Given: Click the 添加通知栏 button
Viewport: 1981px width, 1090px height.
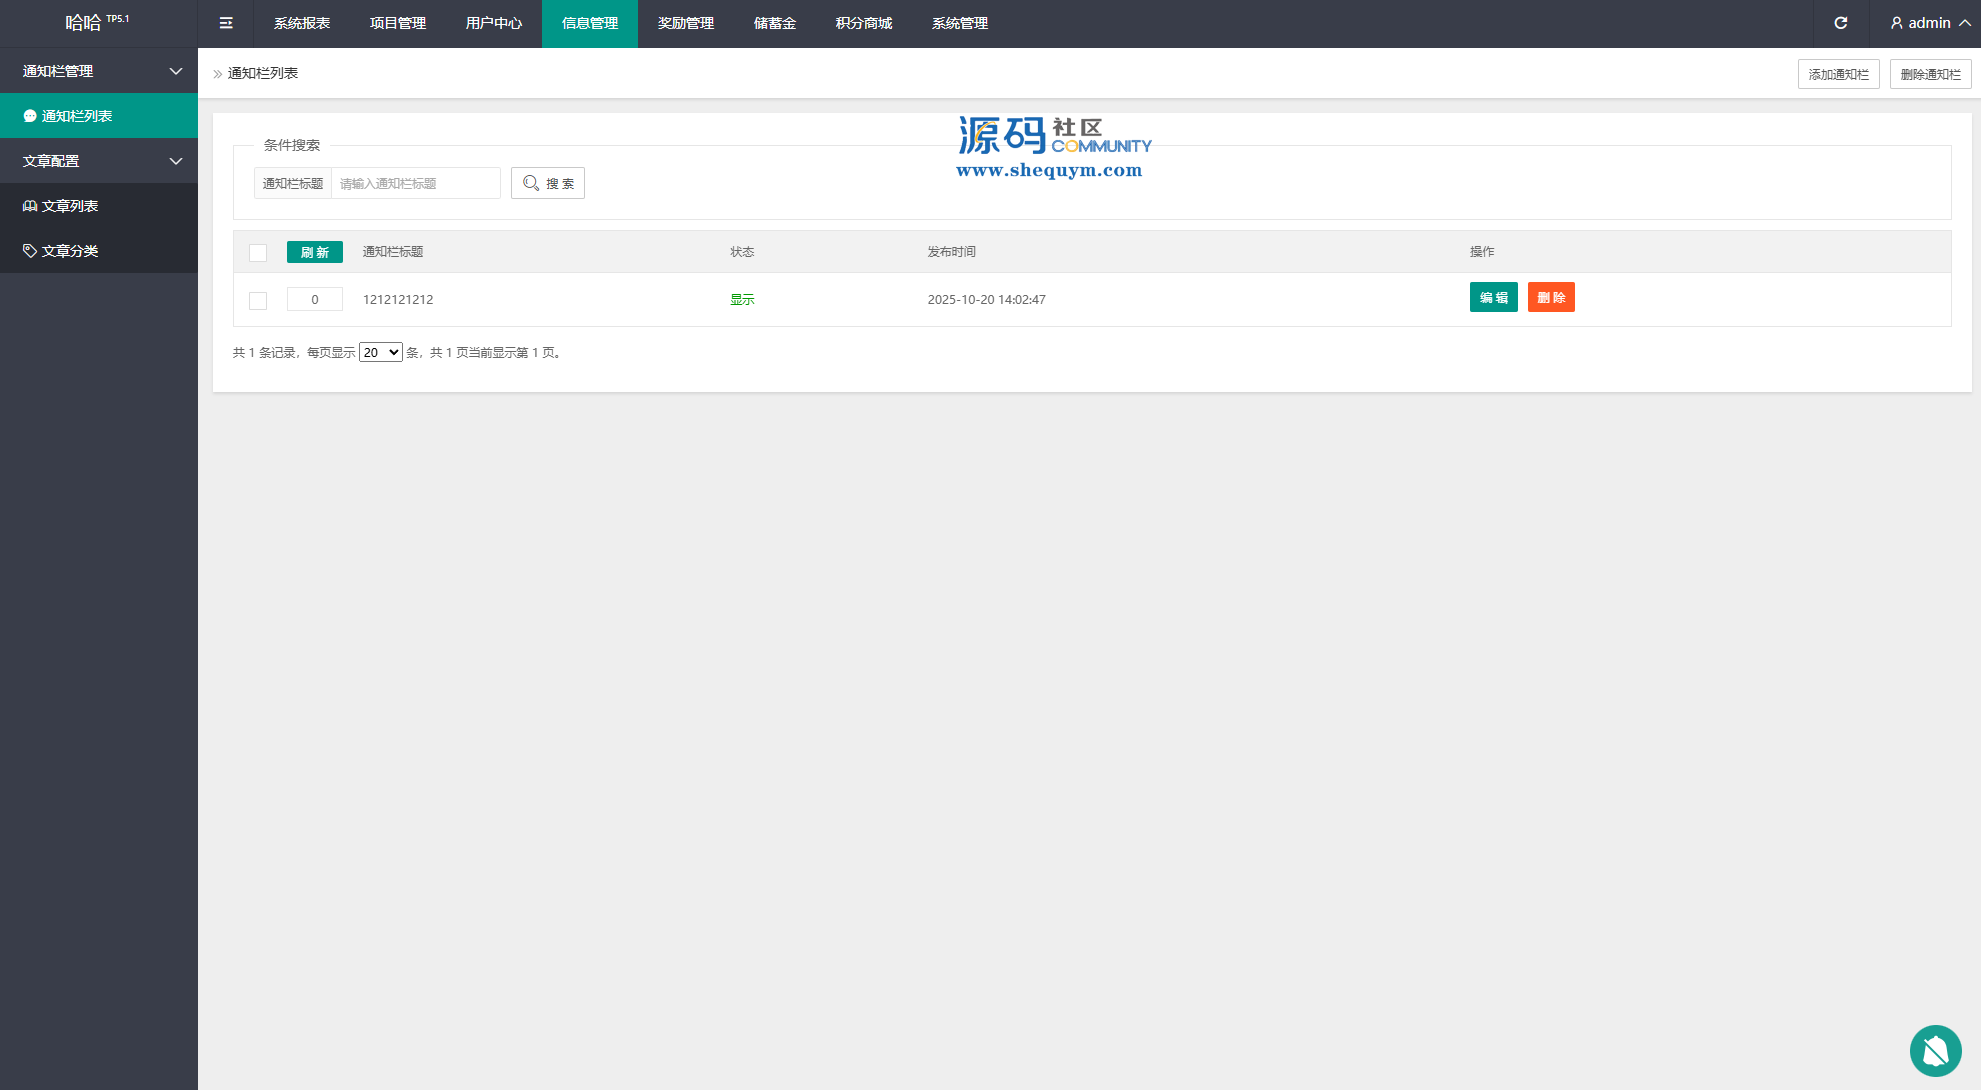Looking at the screenshot, I should (1838, 74).
